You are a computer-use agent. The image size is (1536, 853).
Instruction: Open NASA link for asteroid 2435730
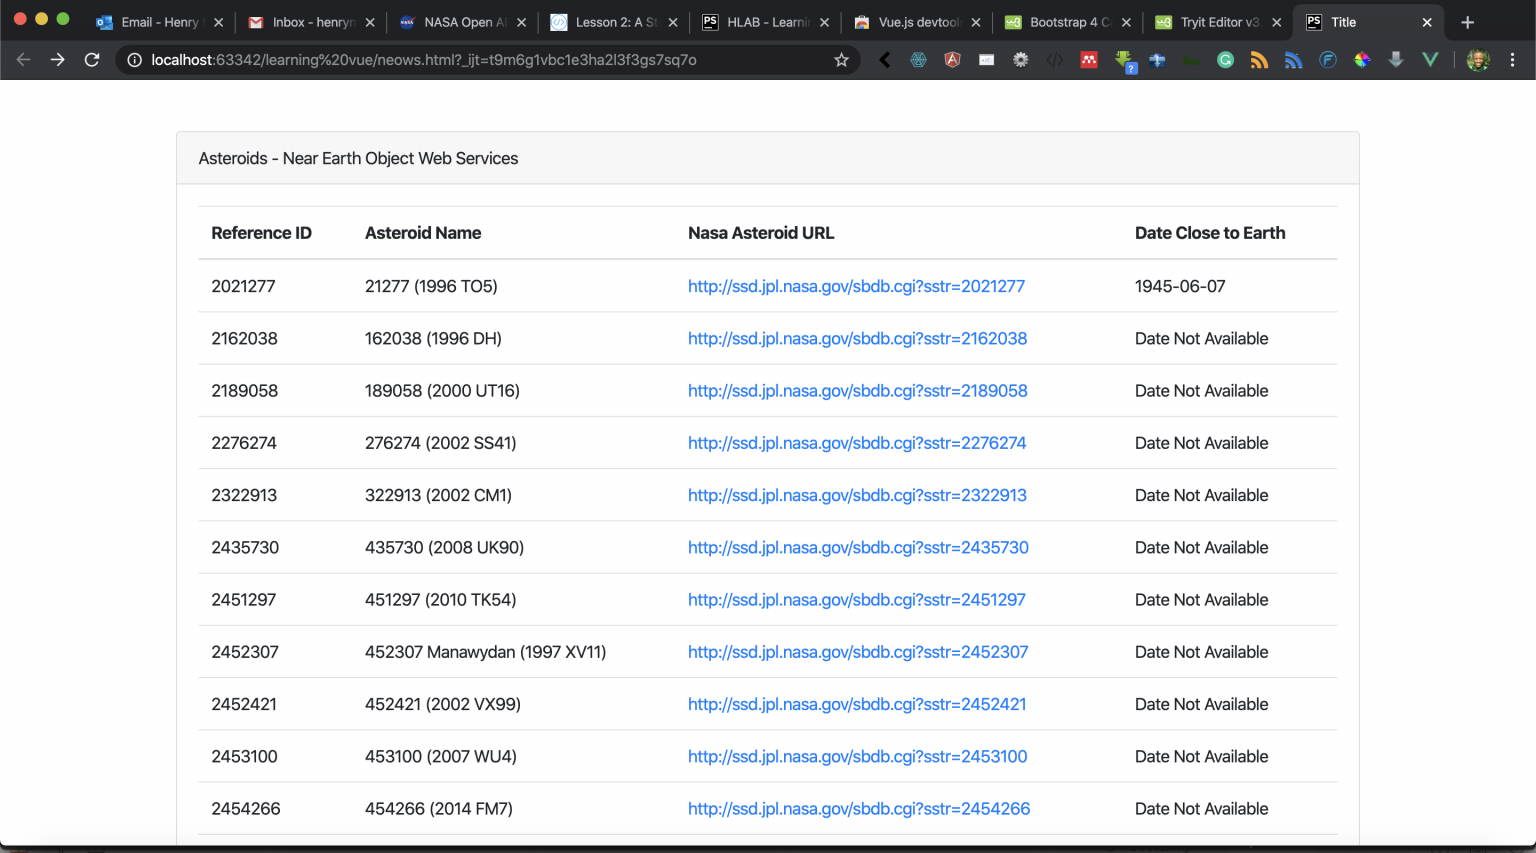(x=858, y=547)
